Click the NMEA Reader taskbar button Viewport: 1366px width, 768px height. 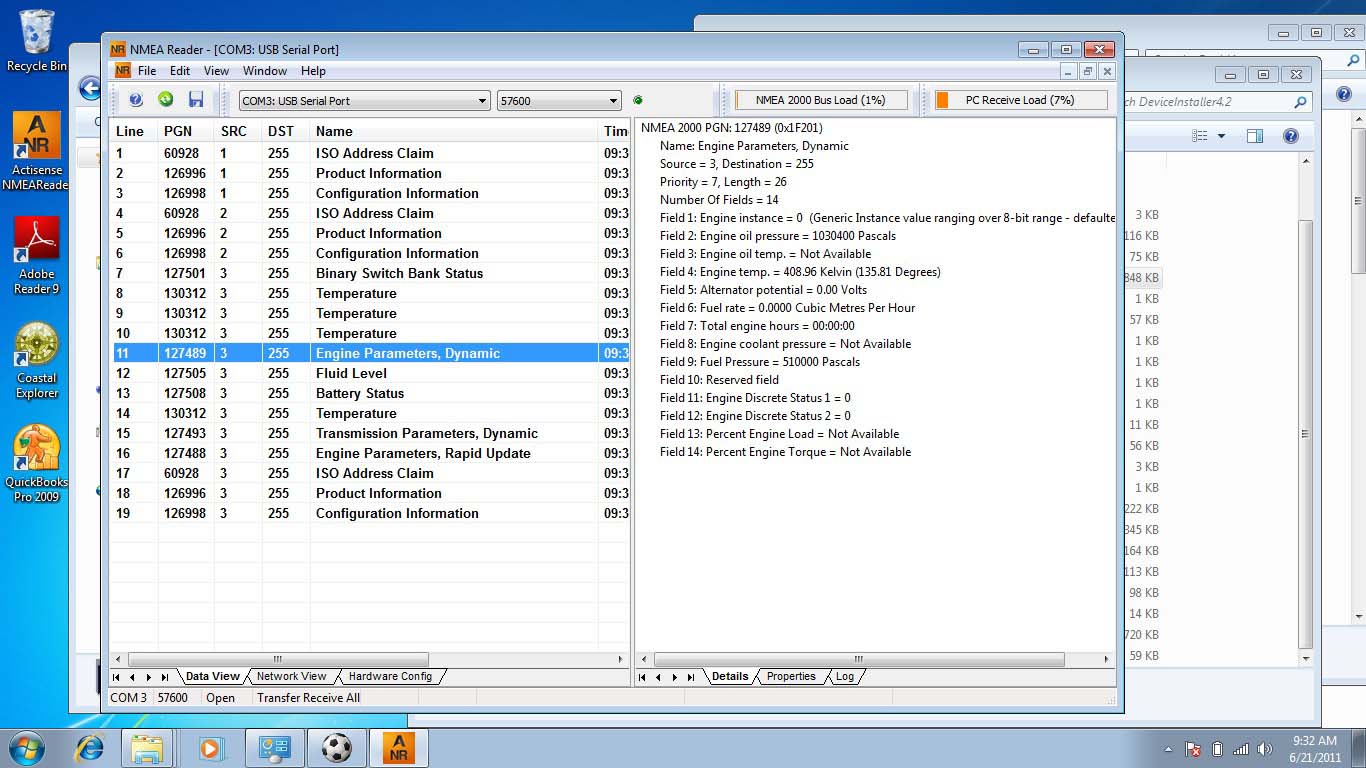pyautogui.click(x=398, y=748)
